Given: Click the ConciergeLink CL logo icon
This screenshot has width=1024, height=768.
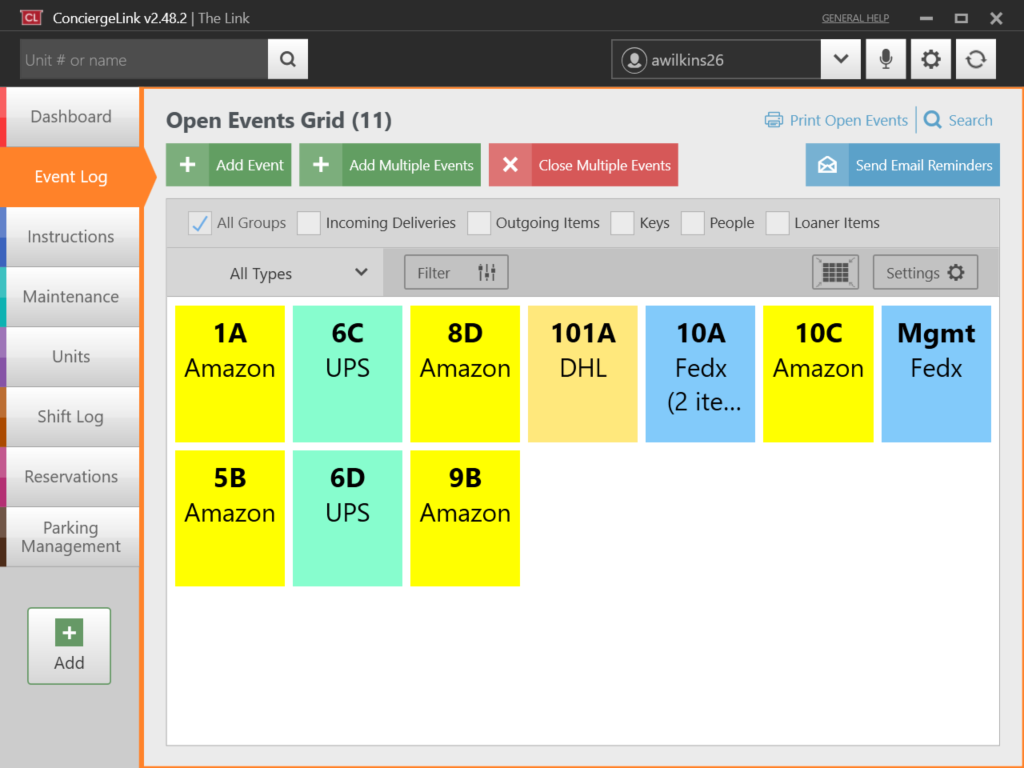Looking at the screenshot, I should click(x=31, y=18).
